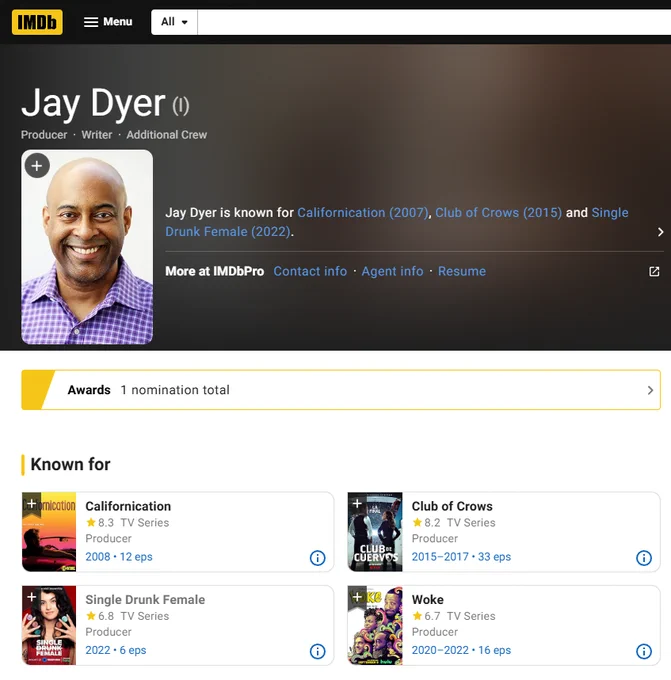Click the Jay Dyer name heading
This screenshot has width=671, height=680.
coord(93,103)
